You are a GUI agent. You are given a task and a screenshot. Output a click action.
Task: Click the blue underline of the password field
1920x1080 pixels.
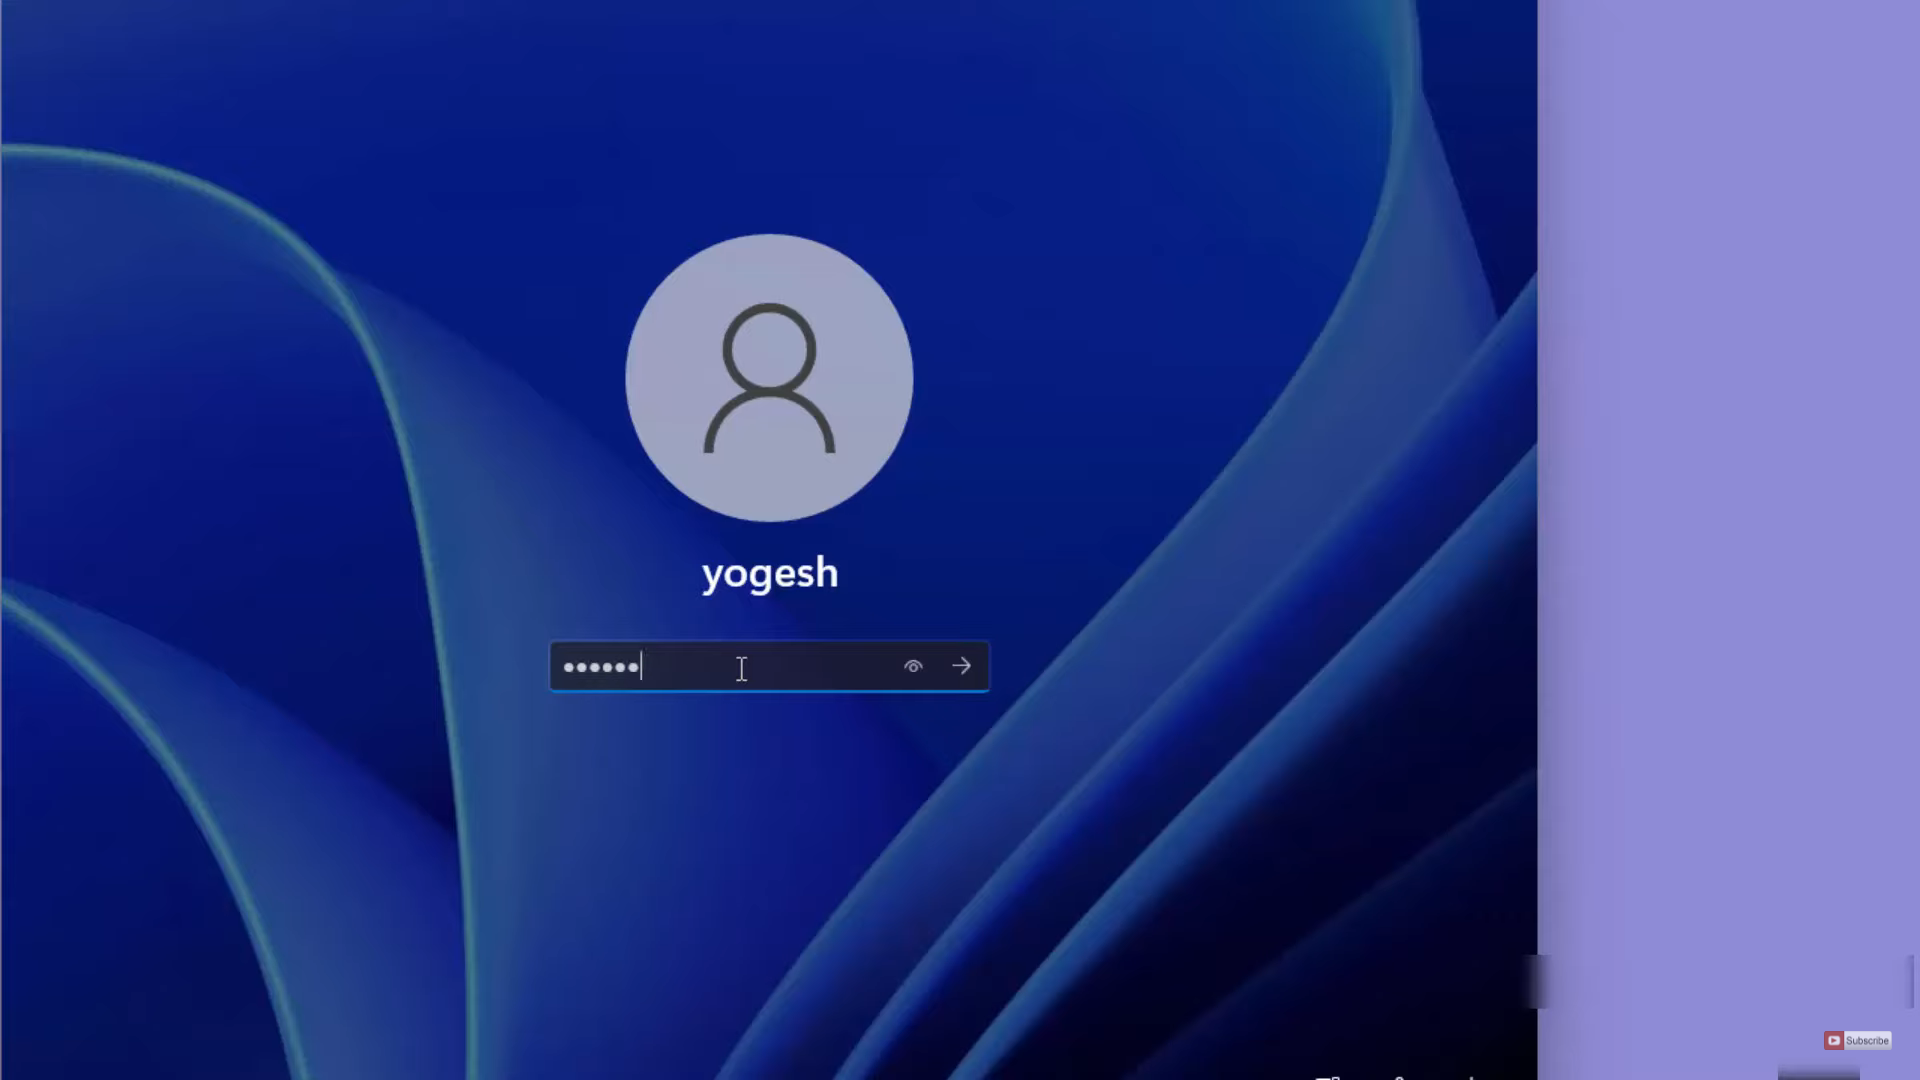(769, 690)
